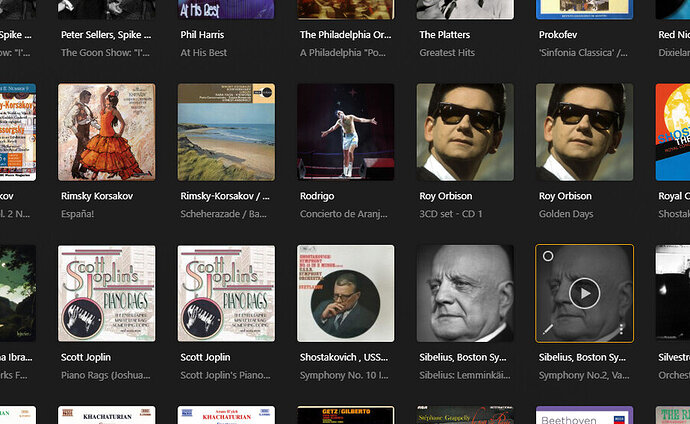Image resolution: width=690 pixels, height=424 pixels.
Task: Tick the select circle on Sibelius Symphony No.2
Action: coord(548,256)
